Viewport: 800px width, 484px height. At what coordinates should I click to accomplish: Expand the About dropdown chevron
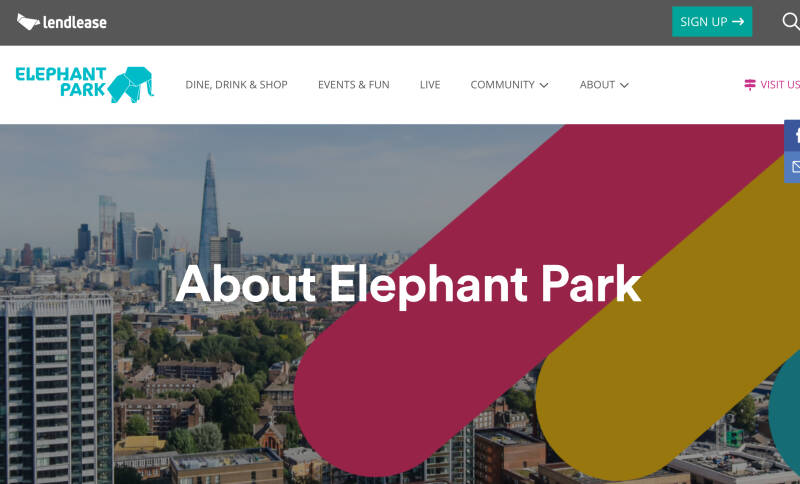pyautogui.click(x=624, y=85)
